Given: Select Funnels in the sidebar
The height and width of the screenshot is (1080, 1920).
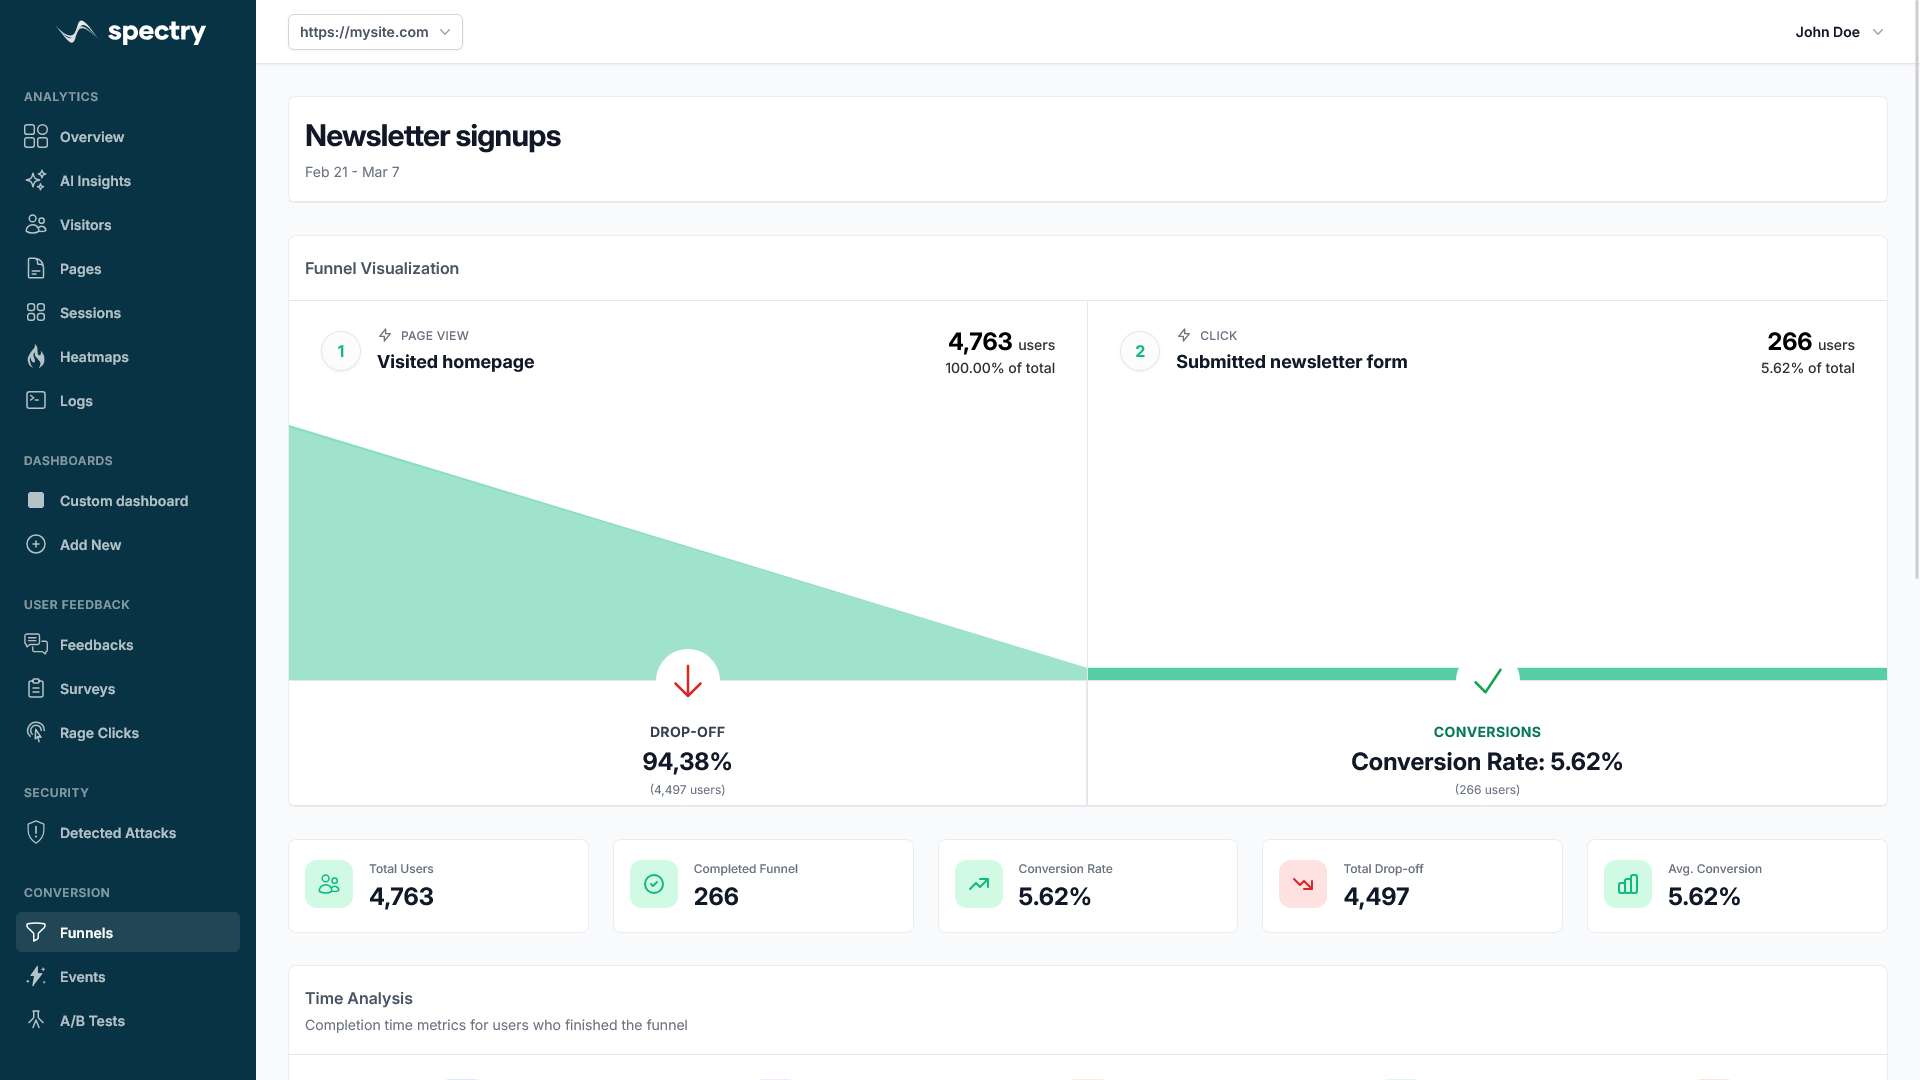Looking at the screenshot, I should point(87,933).
